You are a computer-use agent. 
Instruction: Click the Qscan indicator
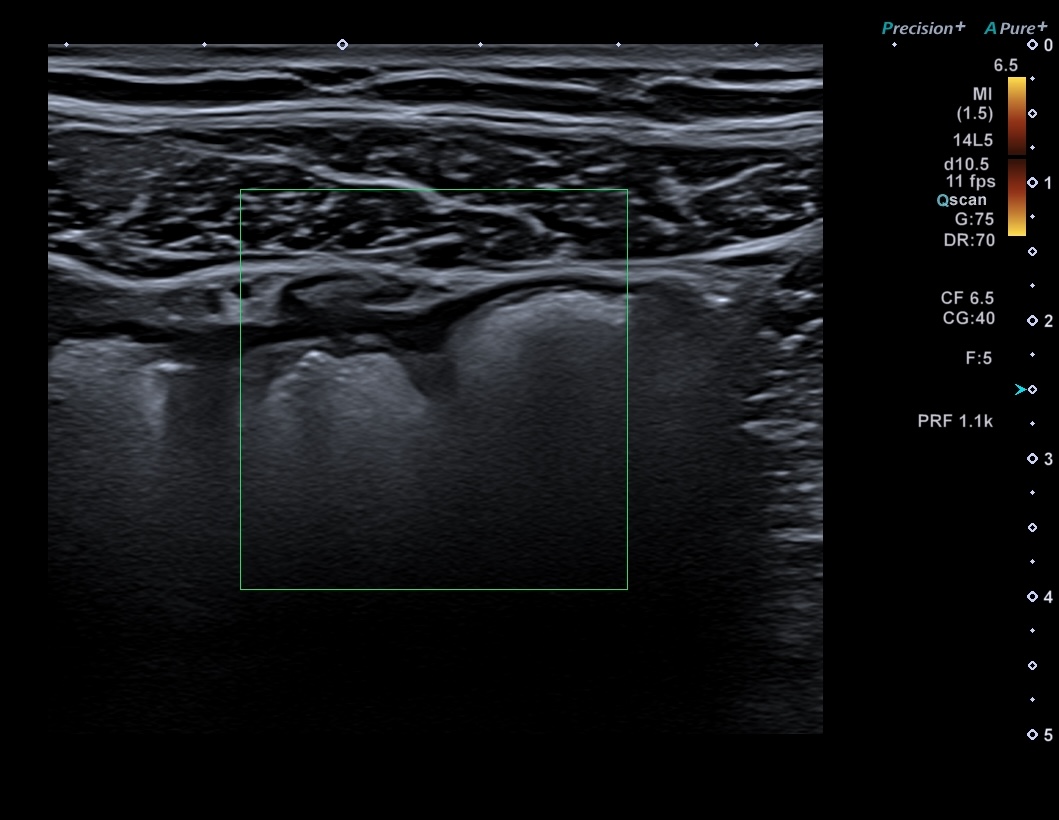(x=961, y=200)
